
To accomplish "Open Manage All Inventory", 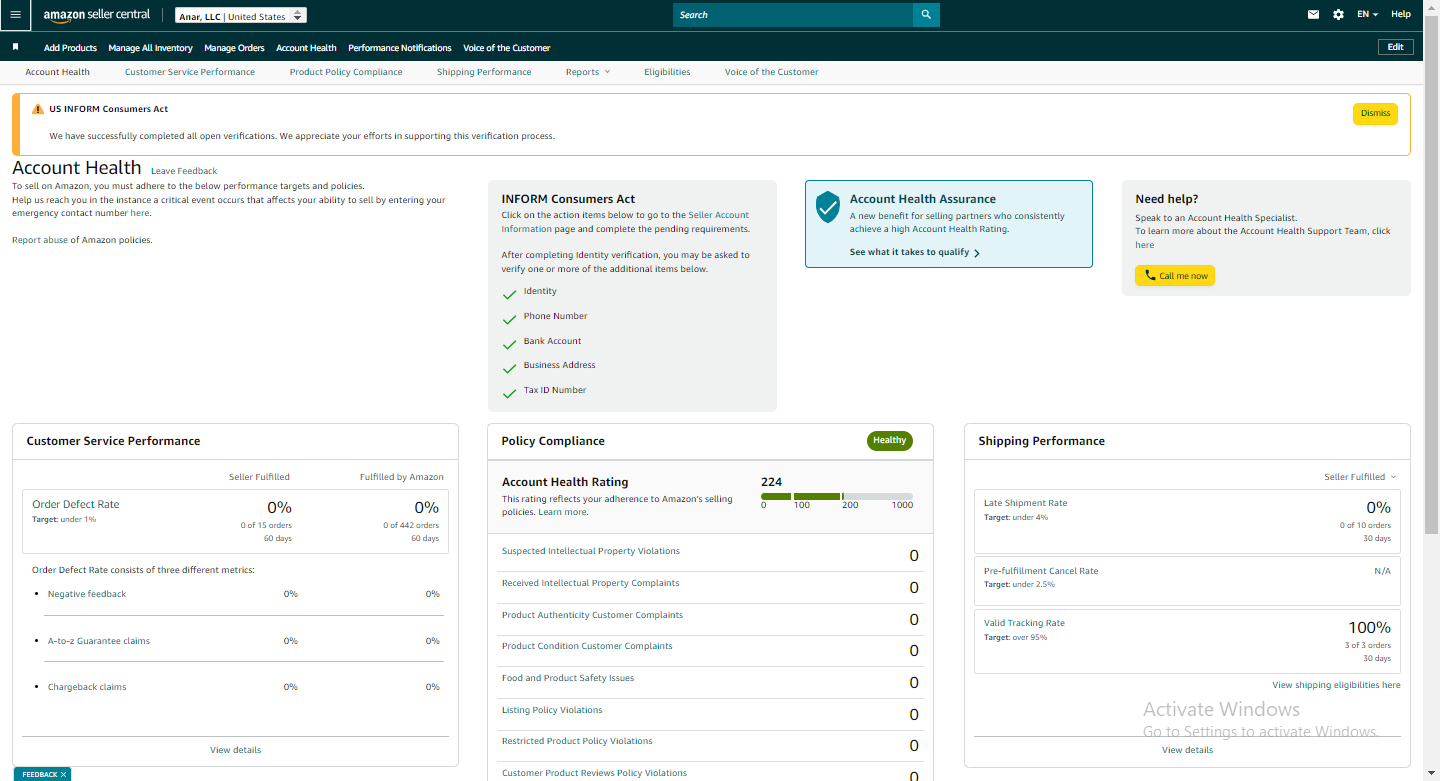I will coord(150,48).
